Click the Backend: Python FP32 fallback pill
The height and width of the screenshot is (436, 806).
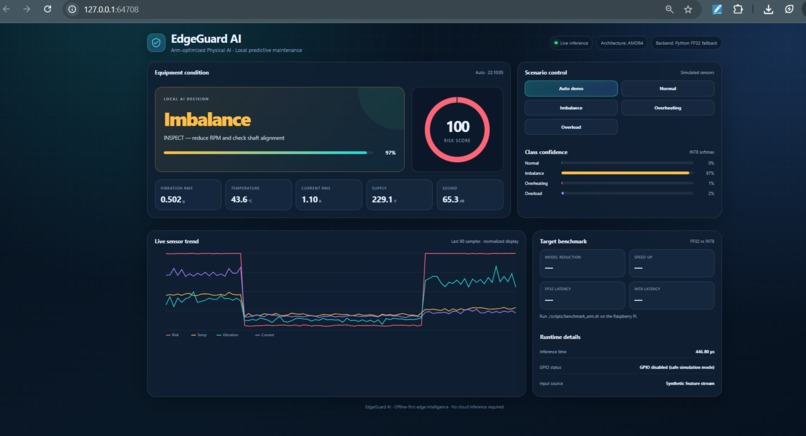tap(686, 43)
